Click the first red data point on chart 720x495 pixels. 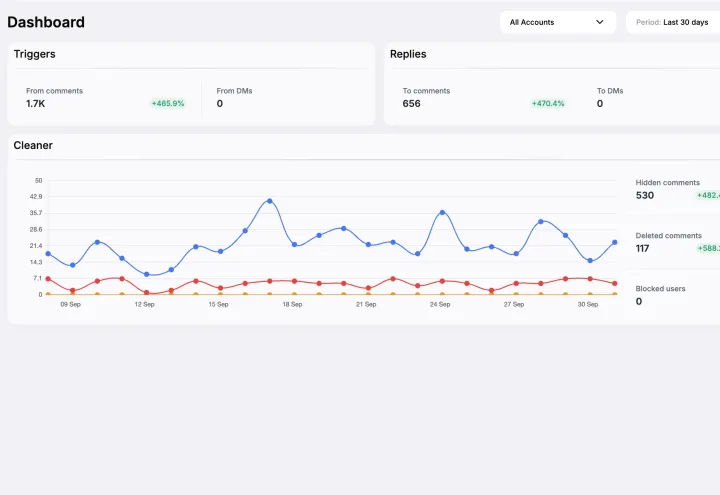coord(48,279)
